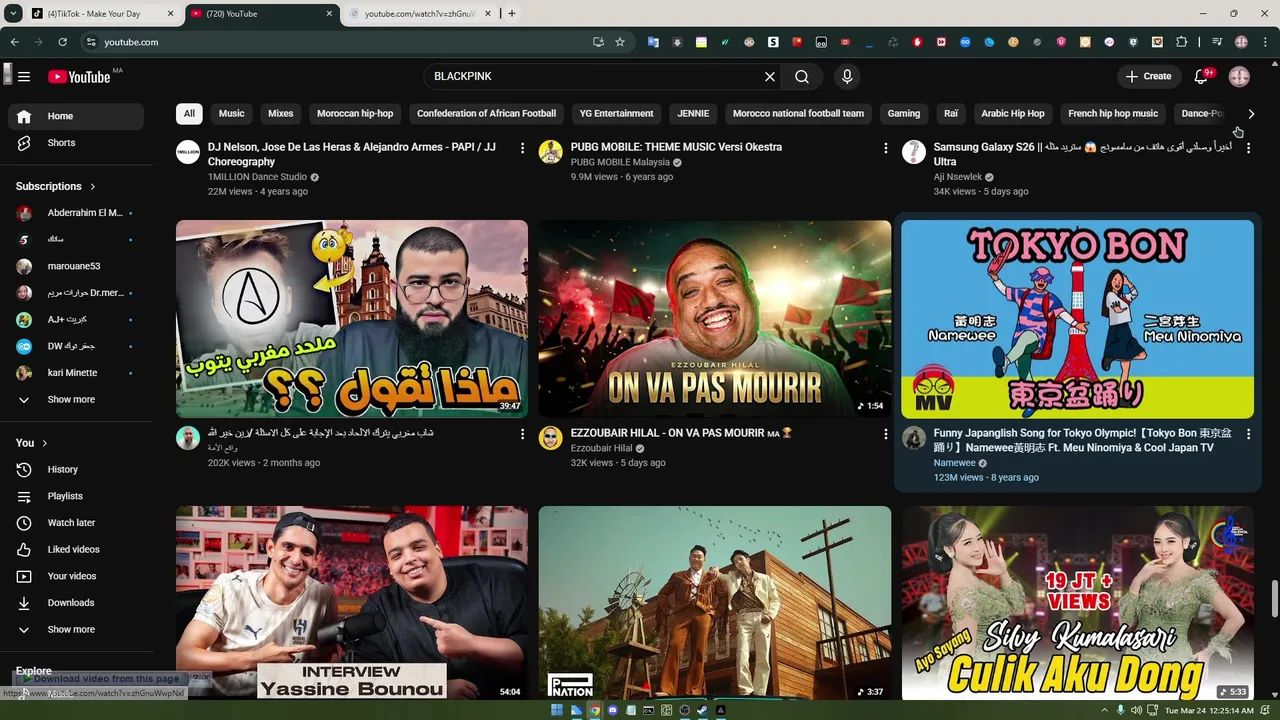Screen dimensions: 1280x720
Task: Clear the BLACKPINK search text
Action: click(x=770, y=77)
